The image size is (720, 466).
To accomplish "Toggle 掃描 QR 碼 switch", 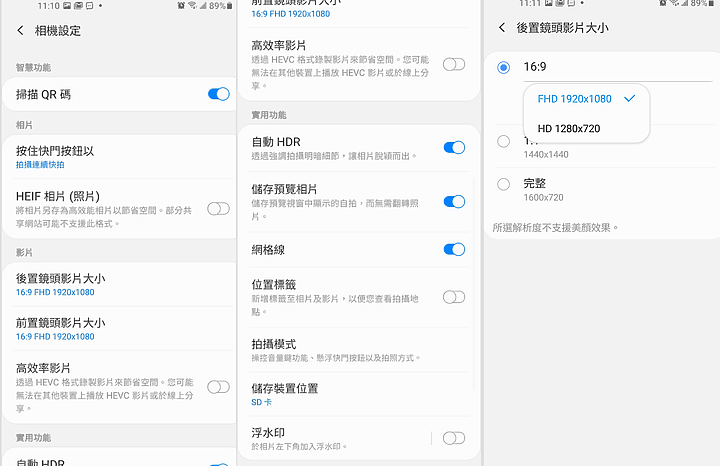I will pyautogui.click(x=219, y=94).
